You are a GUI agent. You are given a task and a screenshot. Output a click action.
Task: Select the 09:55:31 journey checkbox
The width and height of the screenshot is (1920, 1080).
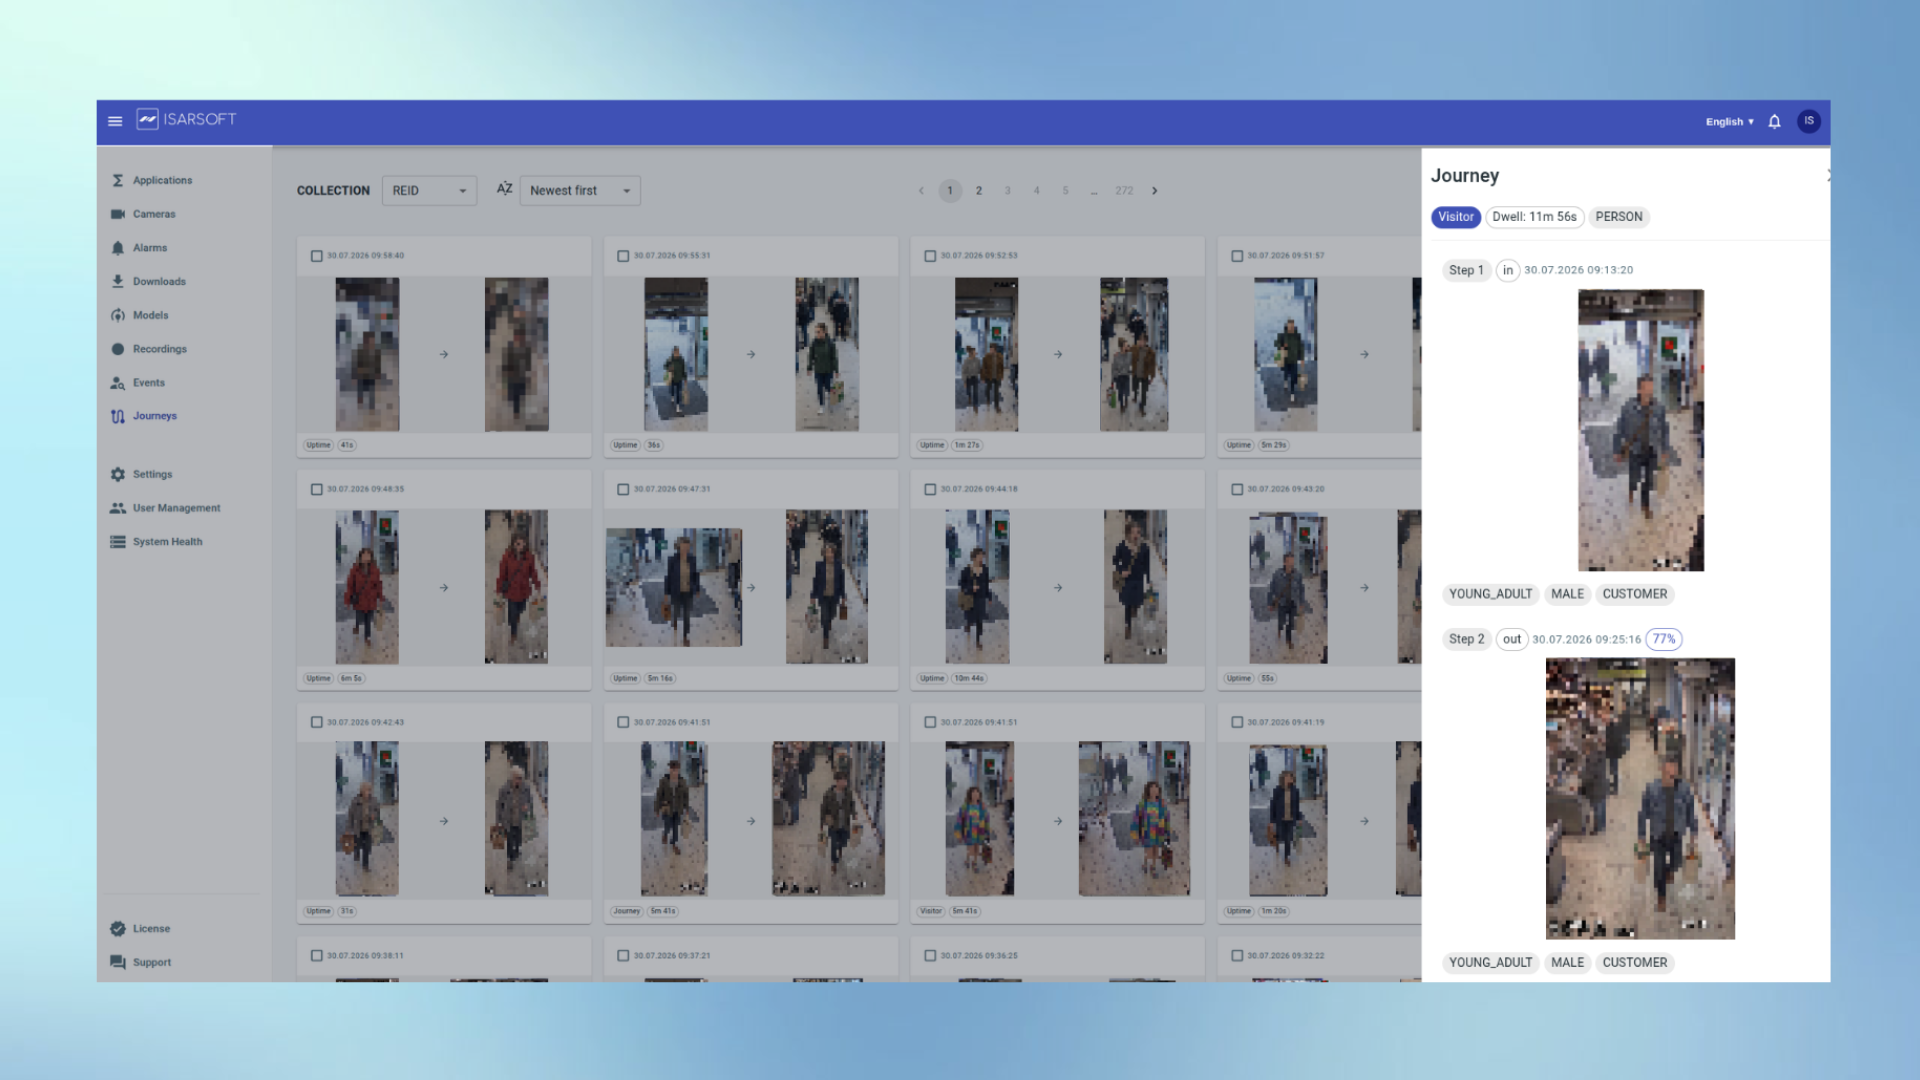coord(623,256)
